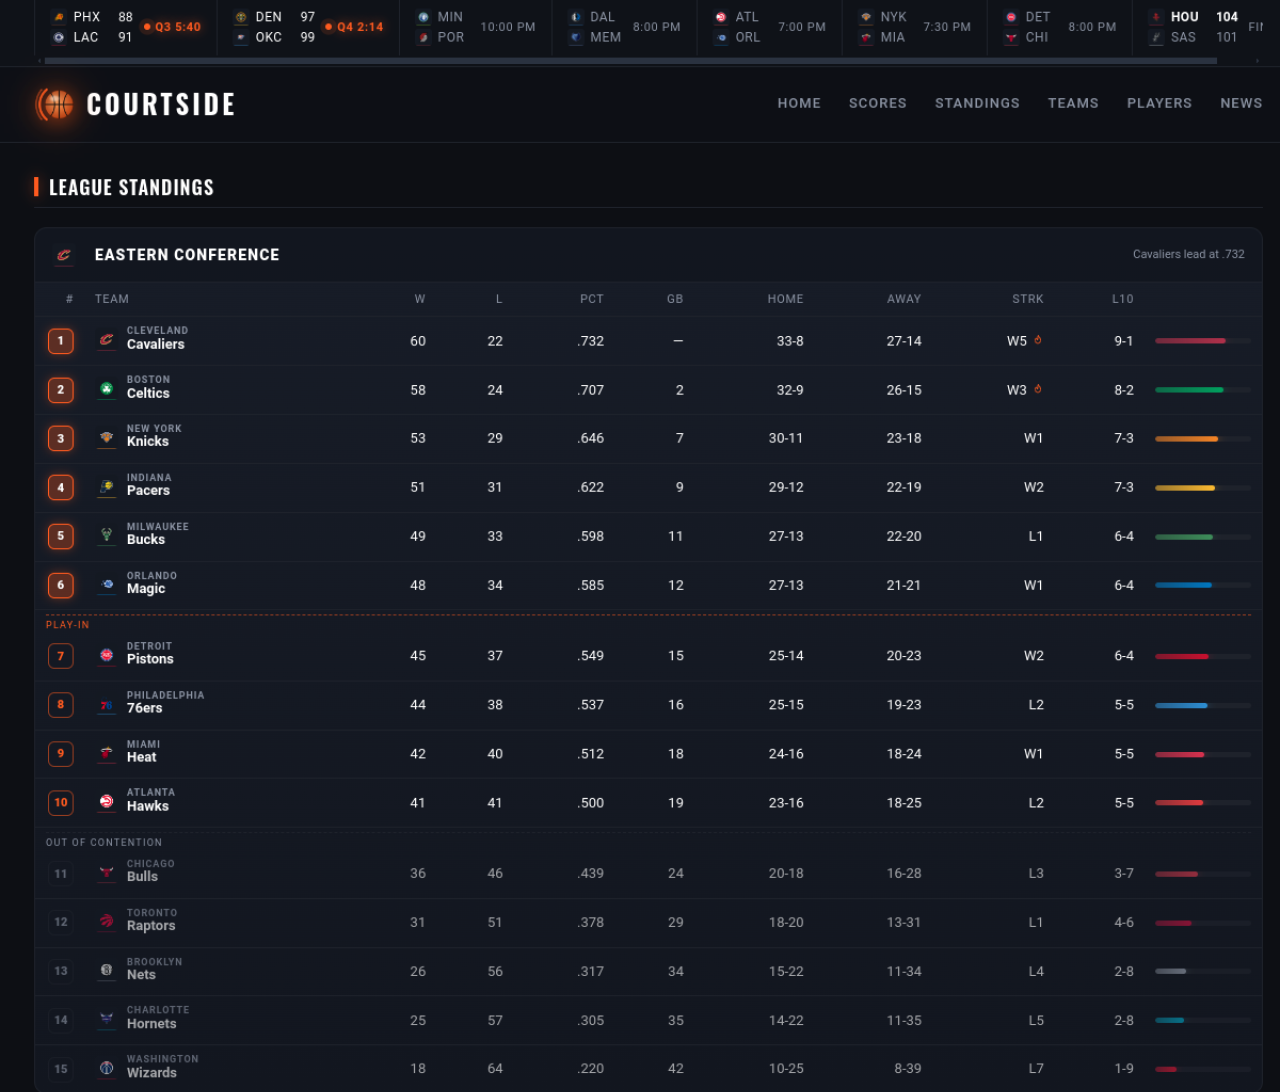The width and height of the screenshot is (1280, 1092).
Task: Click the Detroit Pistons team logo in standings
Action: [107, 655]
